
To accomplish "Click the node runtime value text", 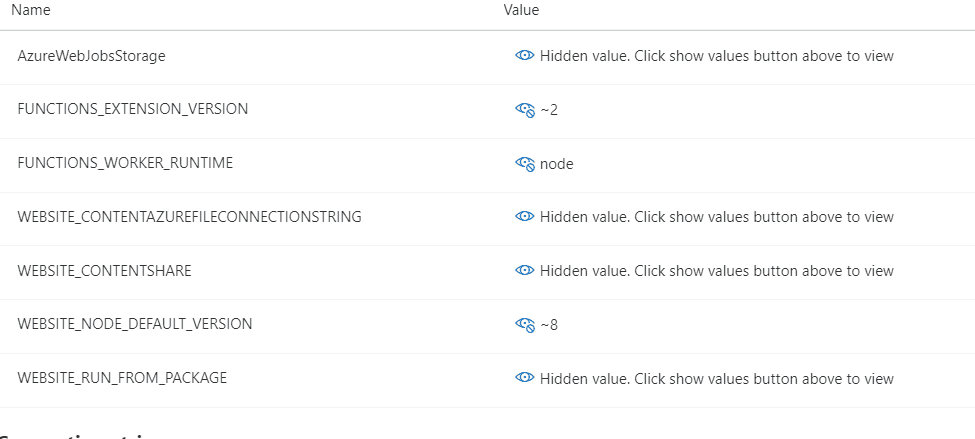I will coord(557,164).
